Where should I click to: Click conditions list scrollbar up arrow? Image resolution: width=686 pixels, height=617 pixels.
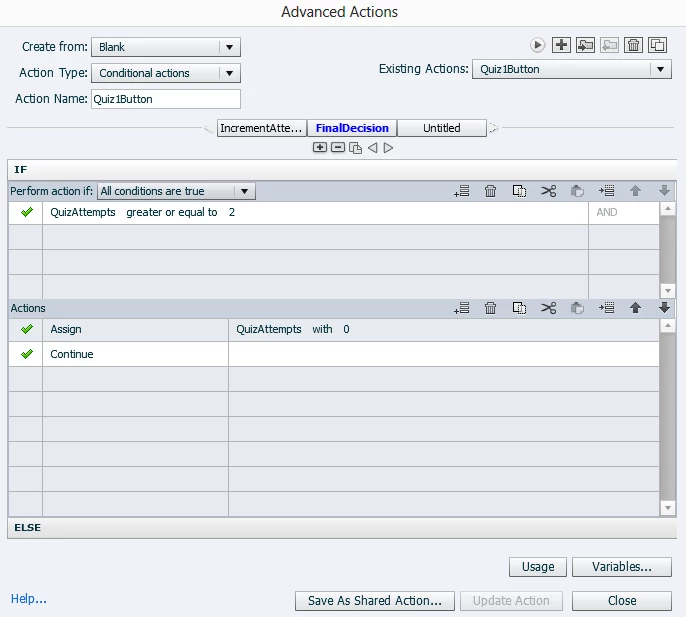pyautogui.click(x=668, y=208)
